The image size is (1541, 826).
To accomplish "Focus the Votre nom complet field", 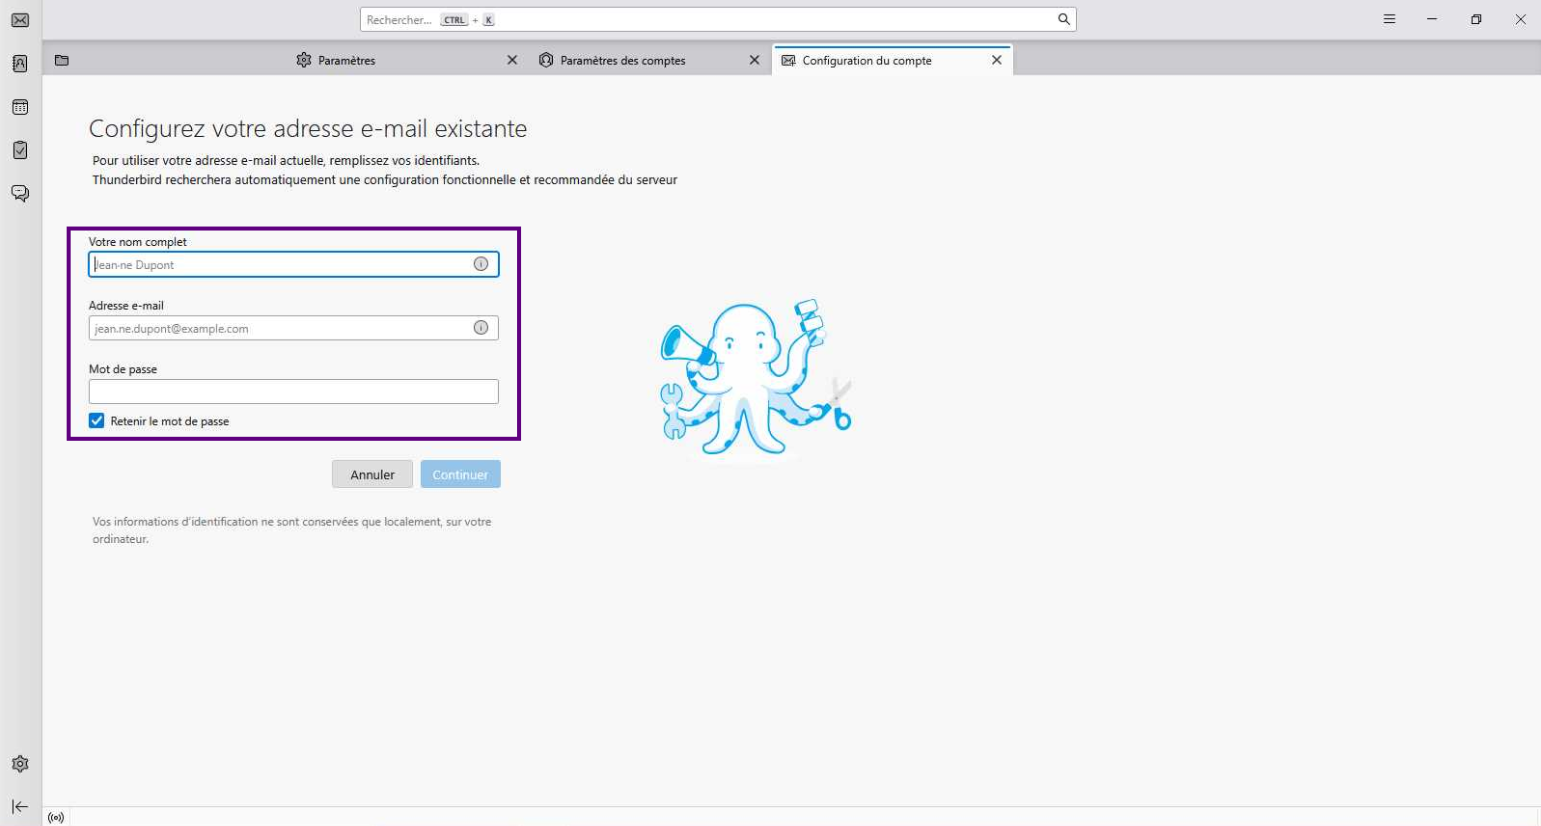I will tap(294, 264).
